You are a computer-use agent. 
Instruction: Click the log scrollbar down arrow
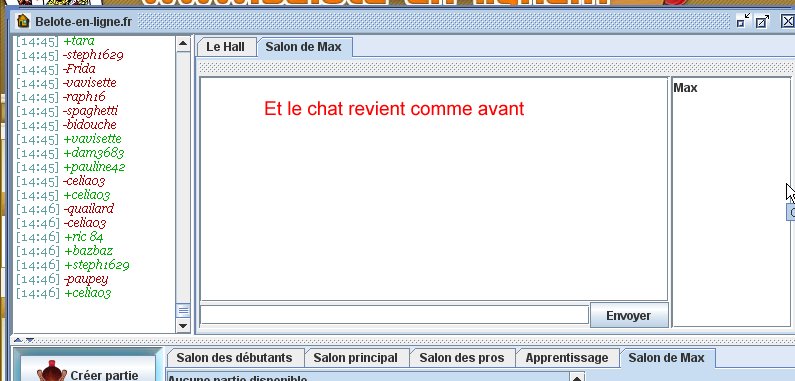coord(183,326)
